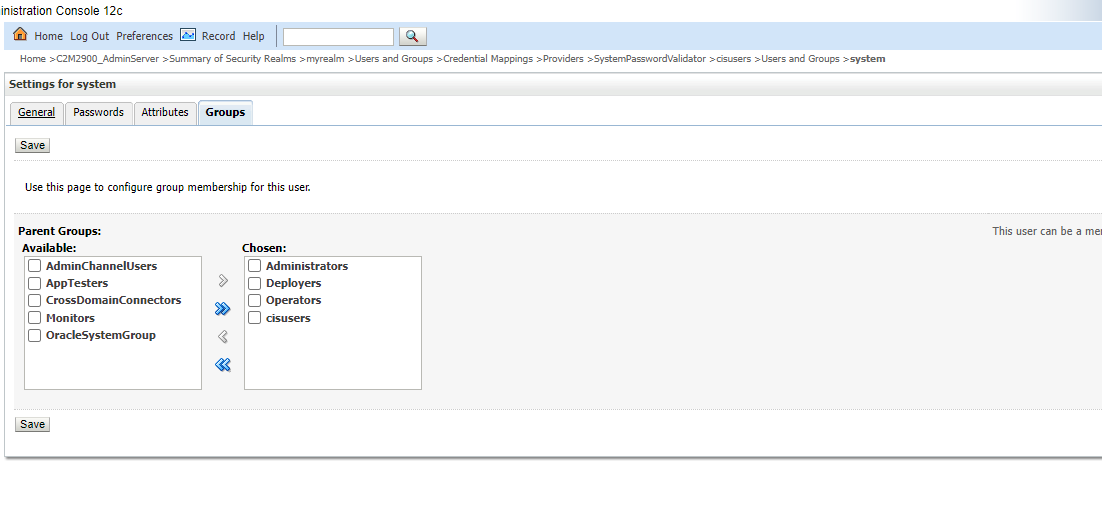Go to Providers breadcrumb
This screenshot has height=532, width=1102.
(563, 59)
